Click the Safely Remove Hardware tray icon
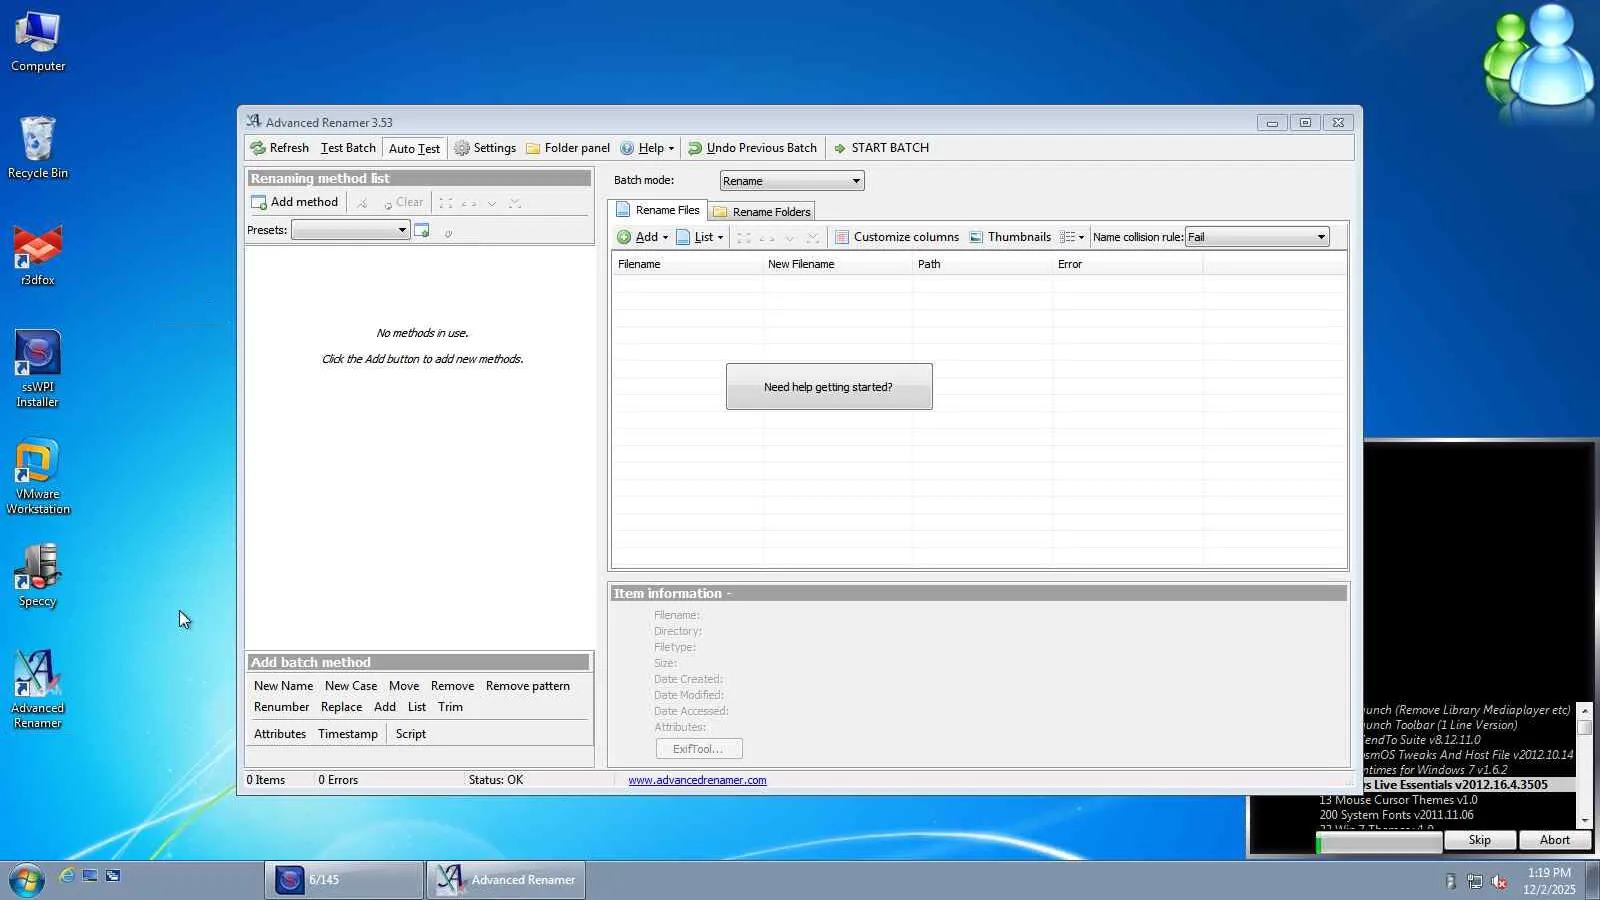Viewport: 1600px width, 900px height. pos(1451,881)
